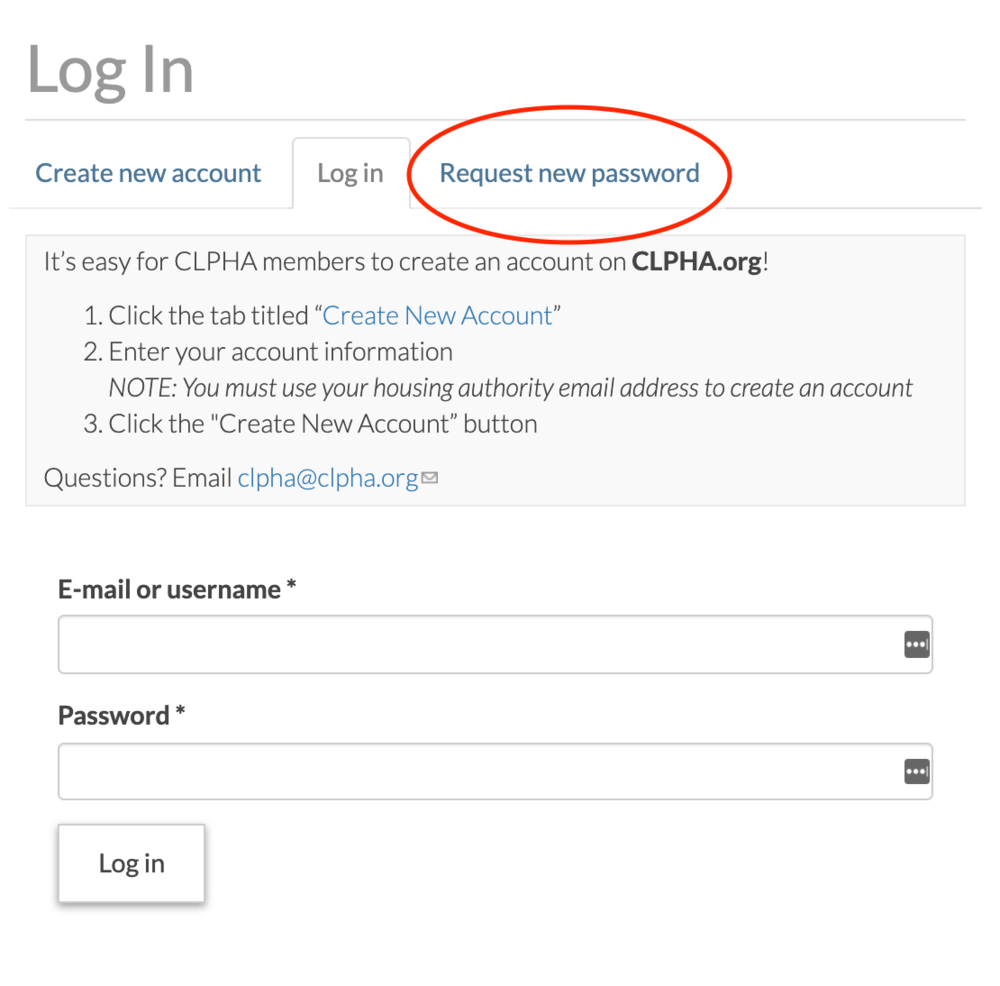Submit with the Log in button
Screen dimensions: 1000x986
(131, 863)
